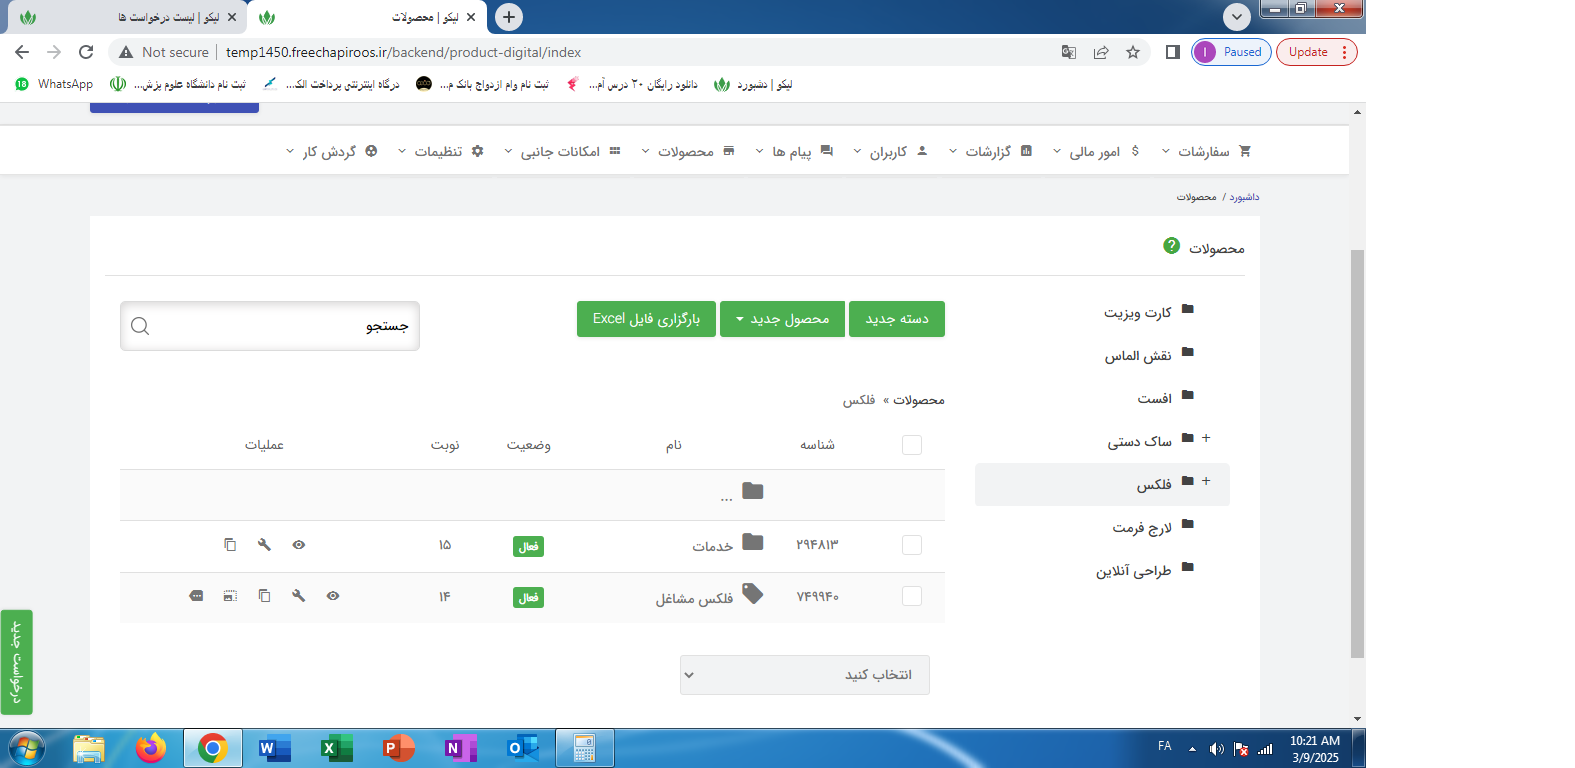
Task: Open the پیام ها menu
Action: [x=794, y=152]
